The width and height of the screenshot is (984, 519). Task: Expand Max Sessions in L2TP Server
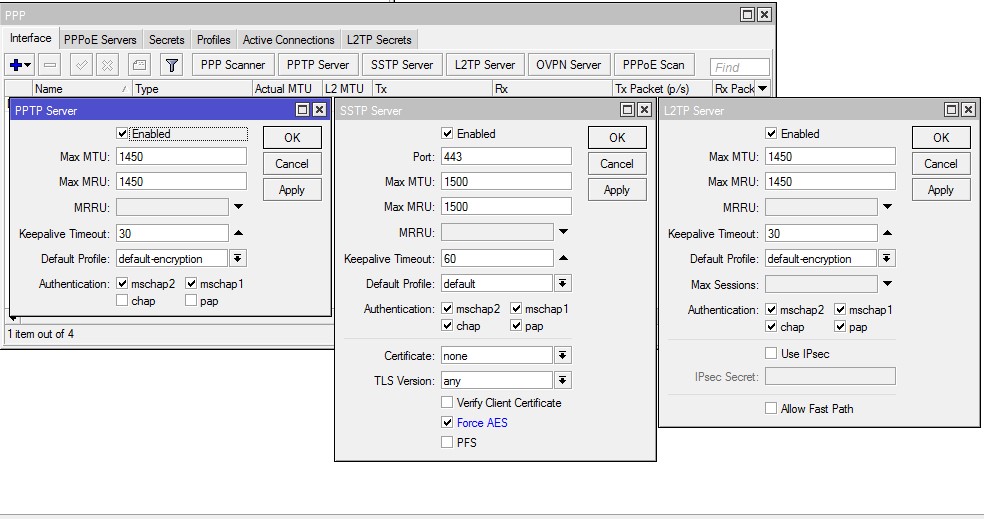pos(887,284)
